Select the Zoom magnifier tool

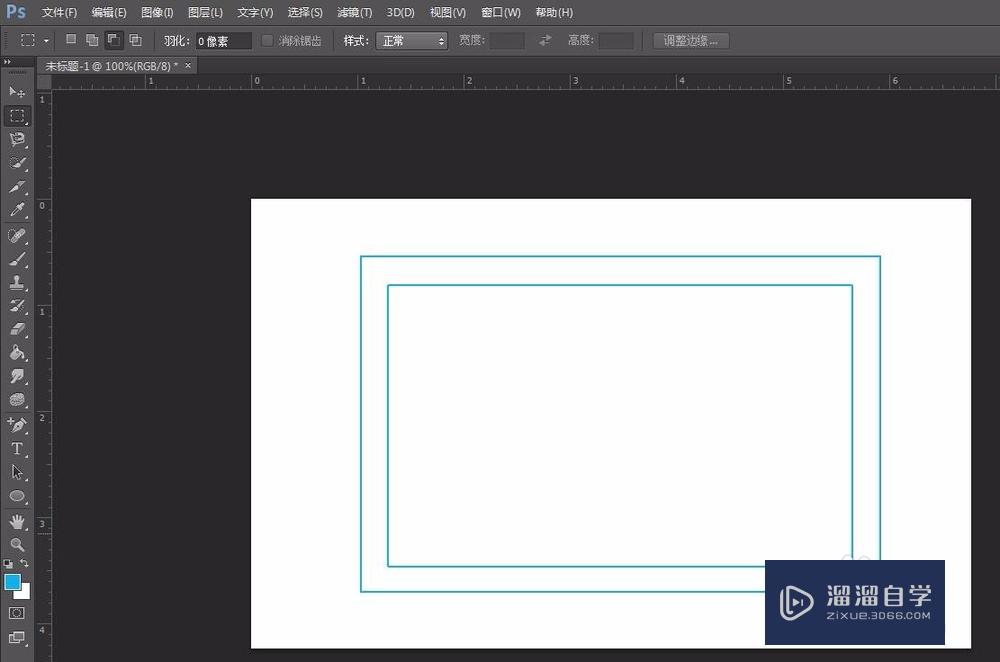17,545
